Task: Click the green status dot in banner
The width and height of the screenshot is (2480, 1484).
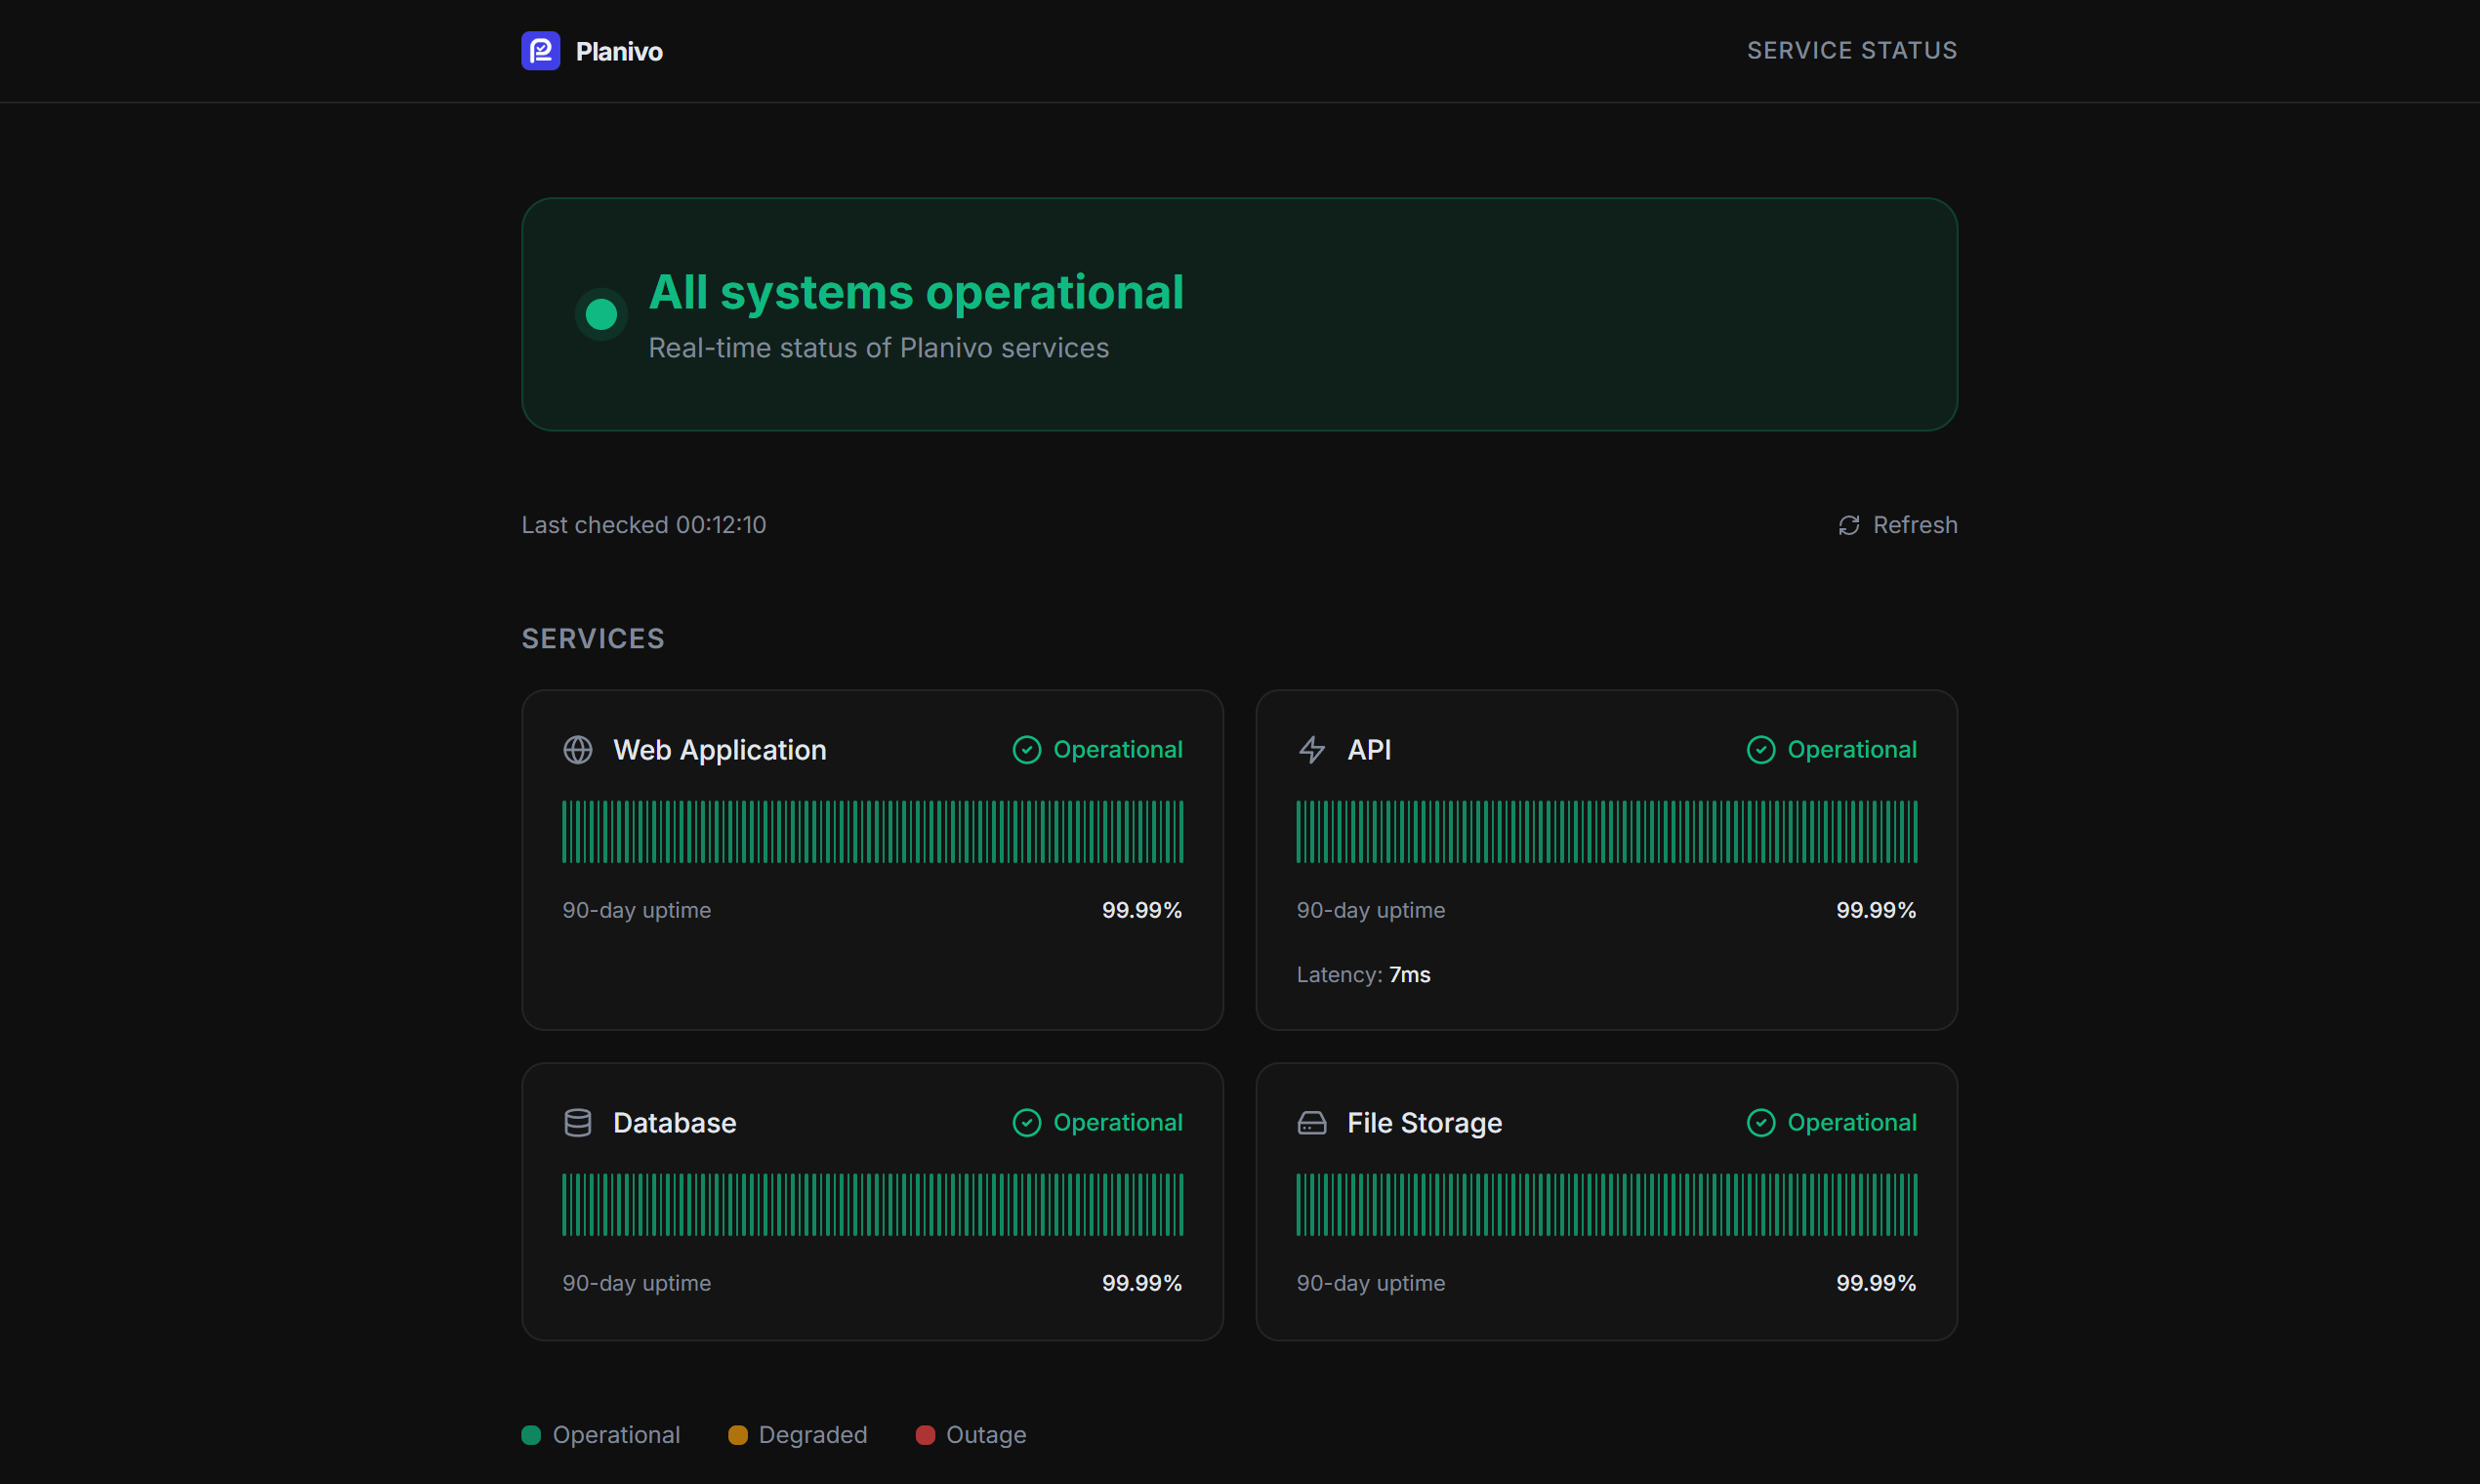Action: tap(601, 315)
